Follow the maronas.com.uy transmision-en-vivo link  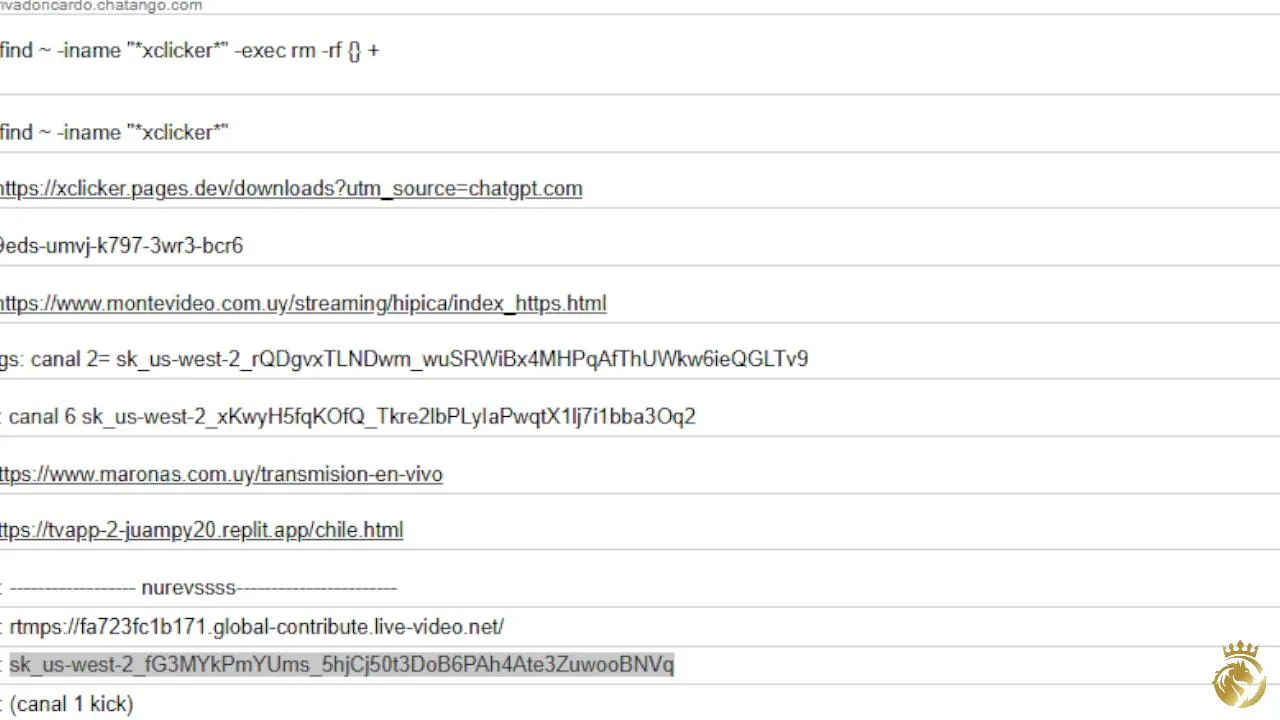[x=221, y=474]
